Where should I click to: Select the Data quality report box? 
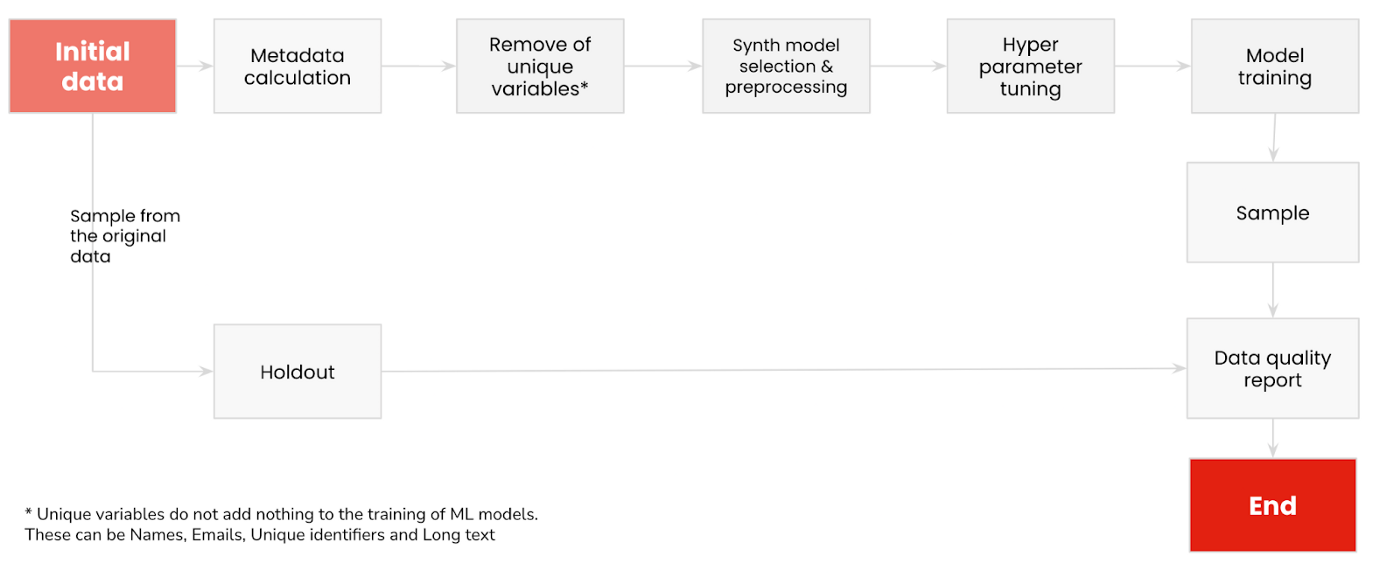point(1273,369)
